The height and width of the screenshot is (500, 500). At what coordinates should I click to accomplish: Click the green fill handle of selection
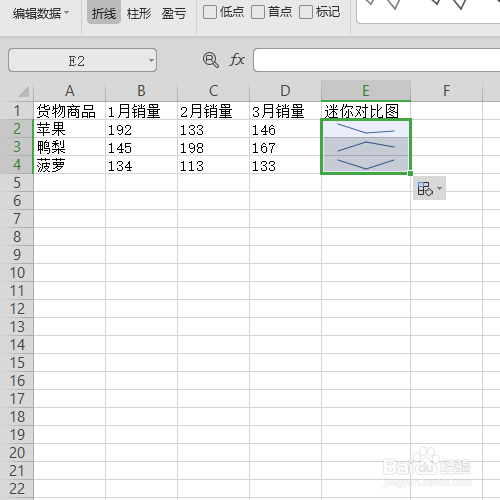pyautogui.click(x=410, y=173)
